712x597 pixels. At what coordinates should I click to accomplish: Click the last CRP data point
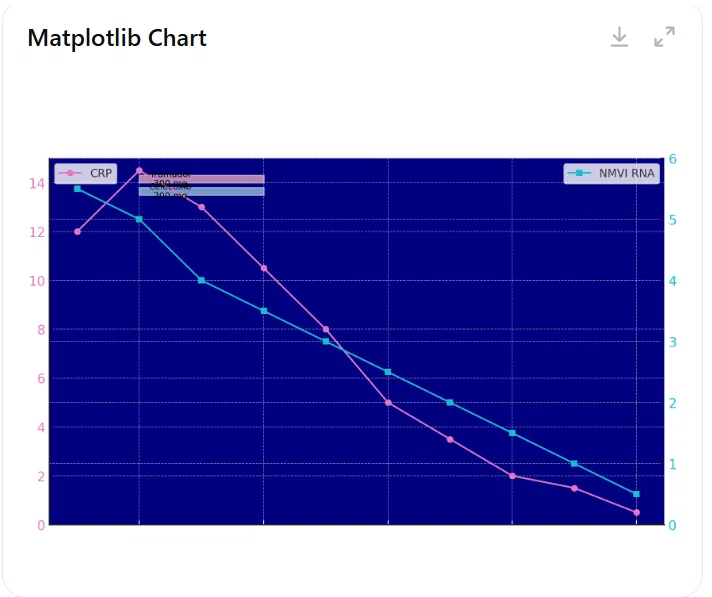(x=636, y=512)
